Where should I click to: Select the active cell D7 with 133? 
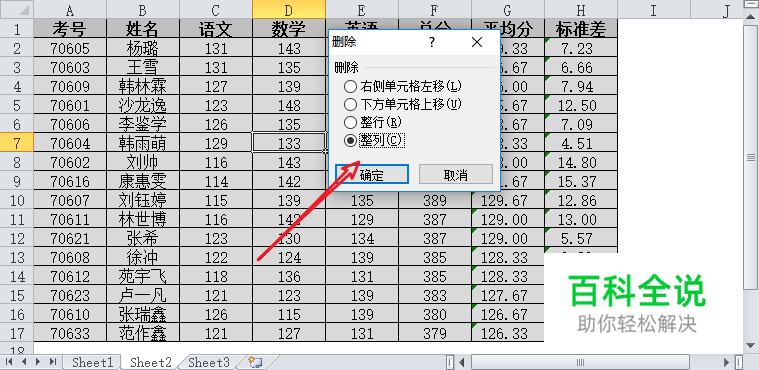pyautogui.click(x=289, y=143)
